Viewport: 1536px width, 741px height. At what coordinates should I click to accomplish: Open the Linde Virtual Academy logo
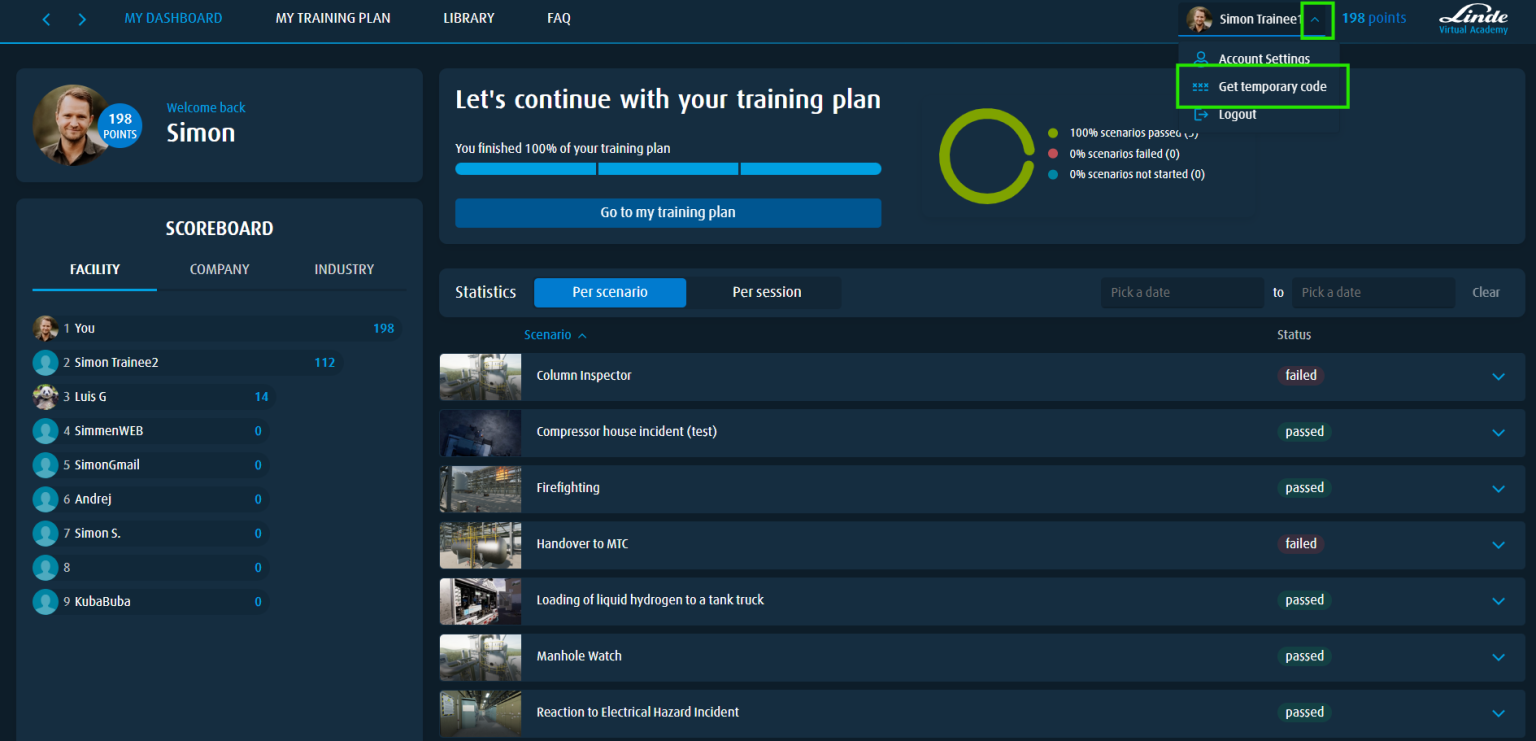[x=1474, y=19]
